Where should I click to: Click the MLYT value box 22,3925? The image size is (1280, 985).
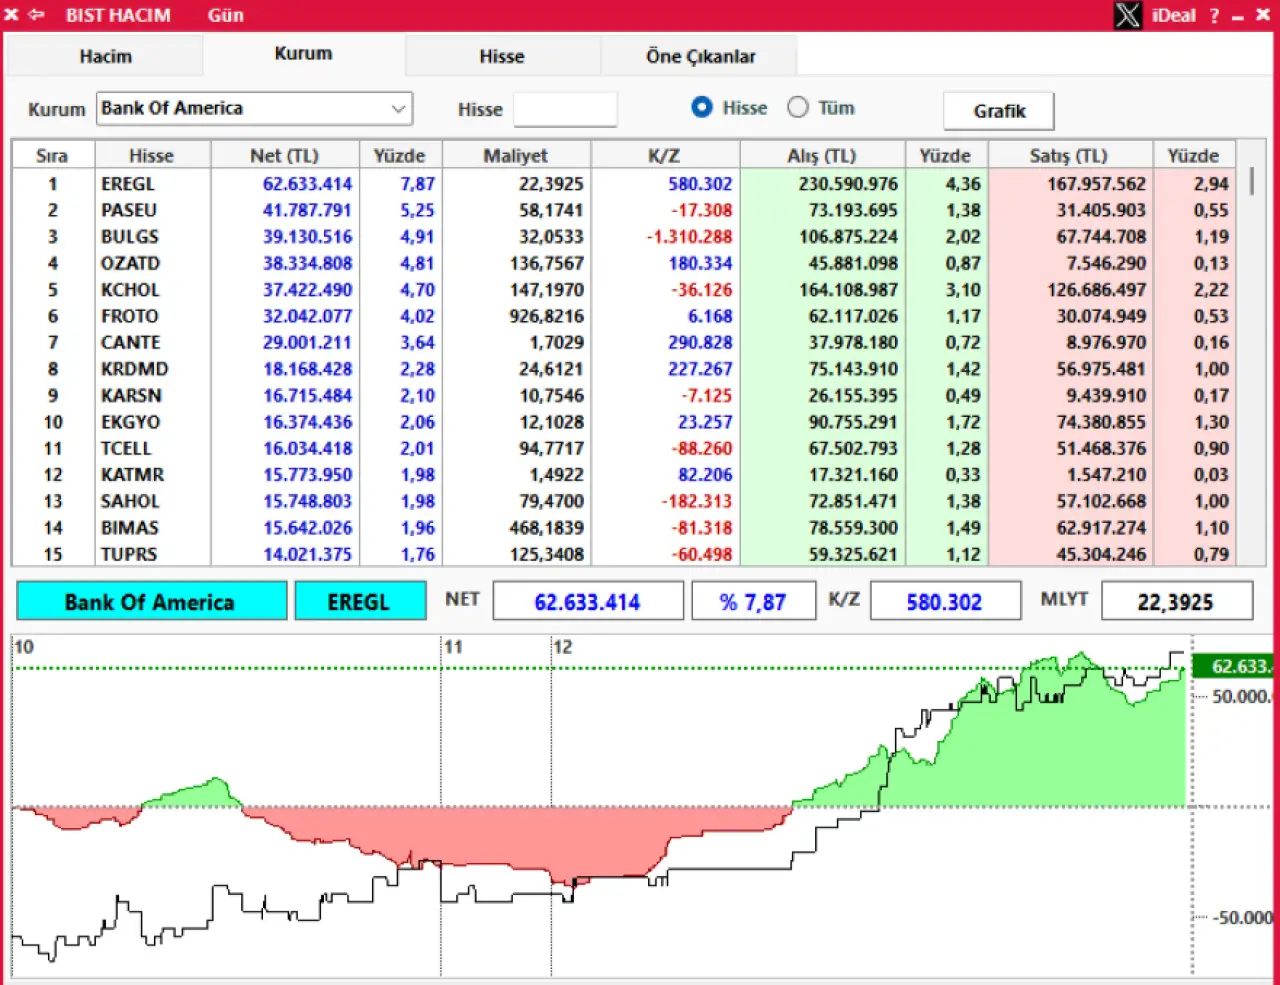[x=1176, y=601]
